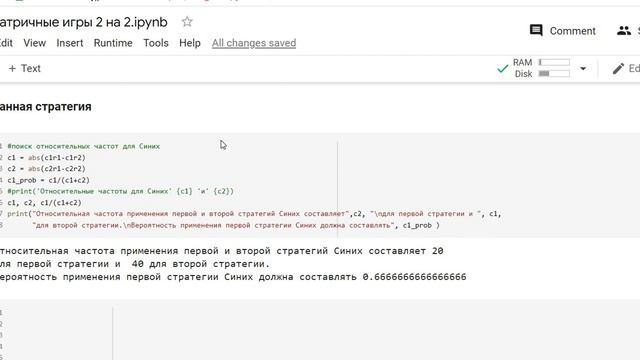640x360 pixels.
Task: Click the code line c2 = abs(c2r1-c2r2)
Action: pos(46,169)
